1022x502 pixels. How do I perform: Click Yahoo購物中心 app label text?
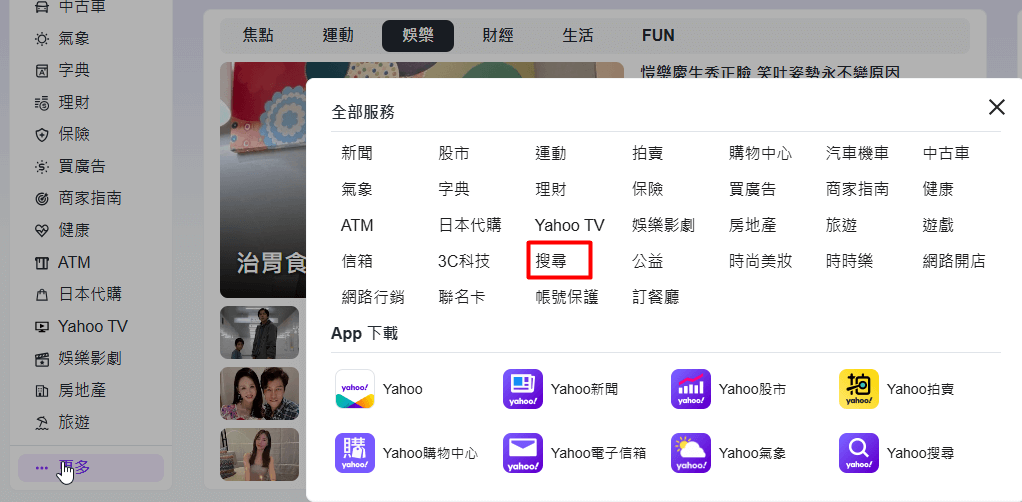pos(431,453)
